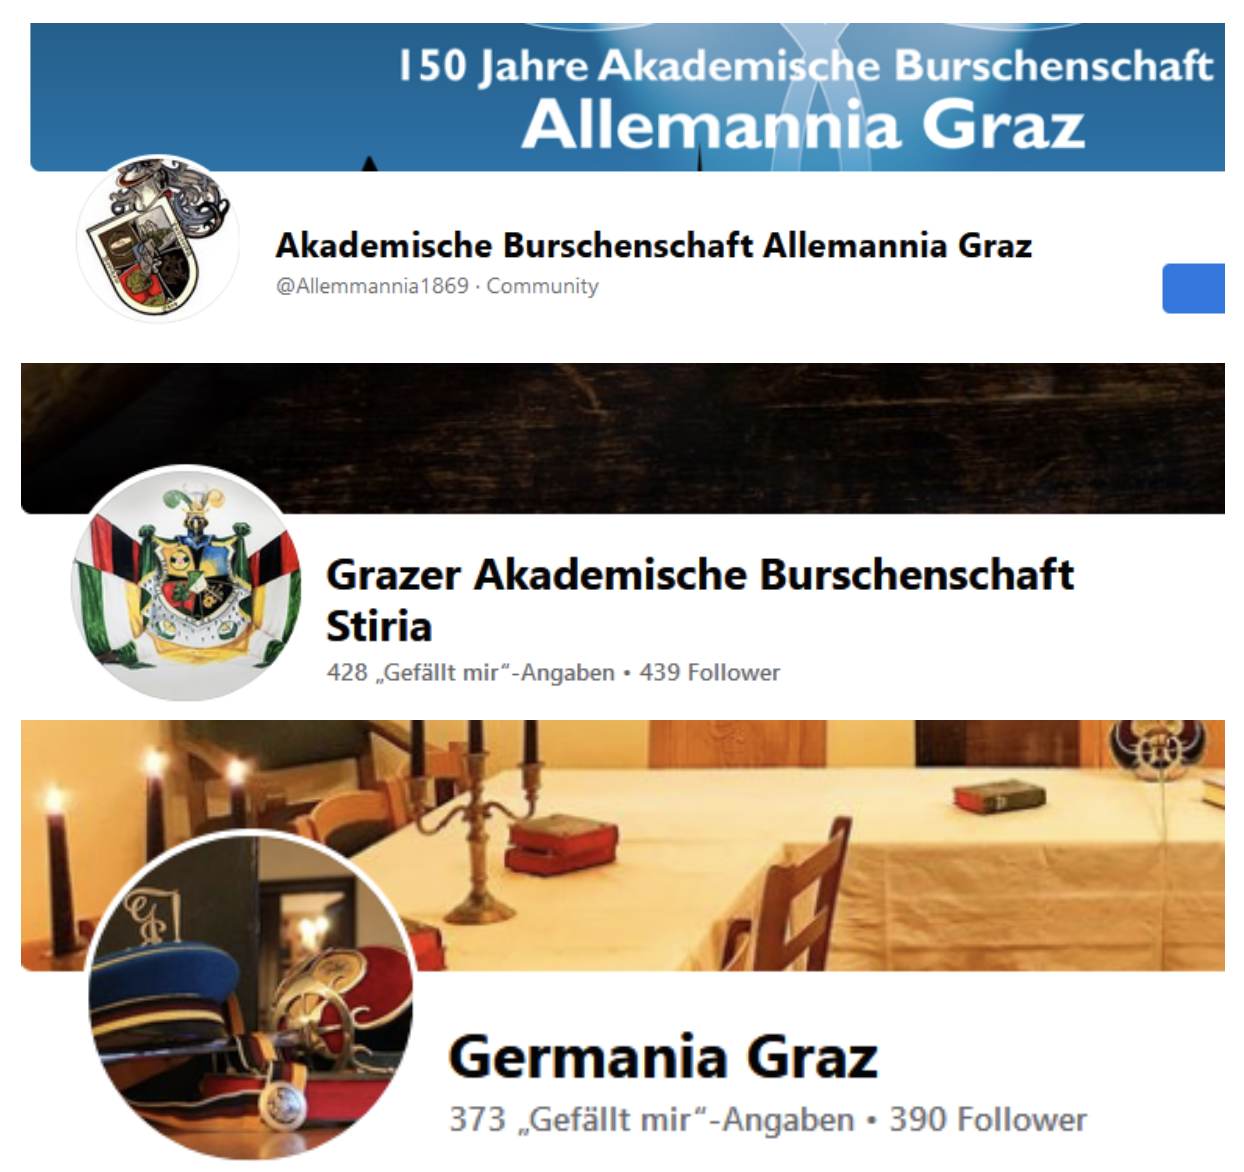
Task: Open Stiria coat of arms profile picture
Action: pyautogui.click(x=186, y=583)
